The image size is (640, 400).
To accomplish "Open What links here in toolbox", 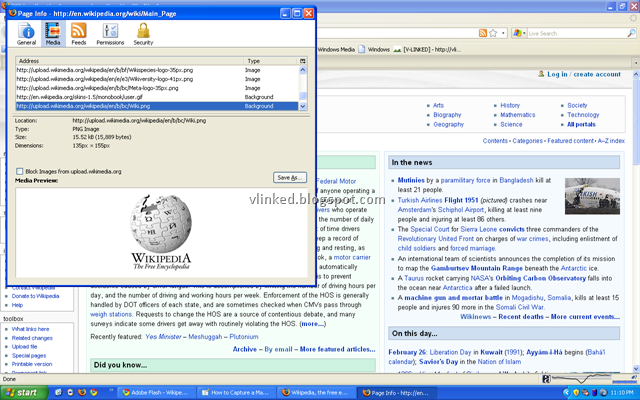I will pyautogui.click(x=30, y=329).
